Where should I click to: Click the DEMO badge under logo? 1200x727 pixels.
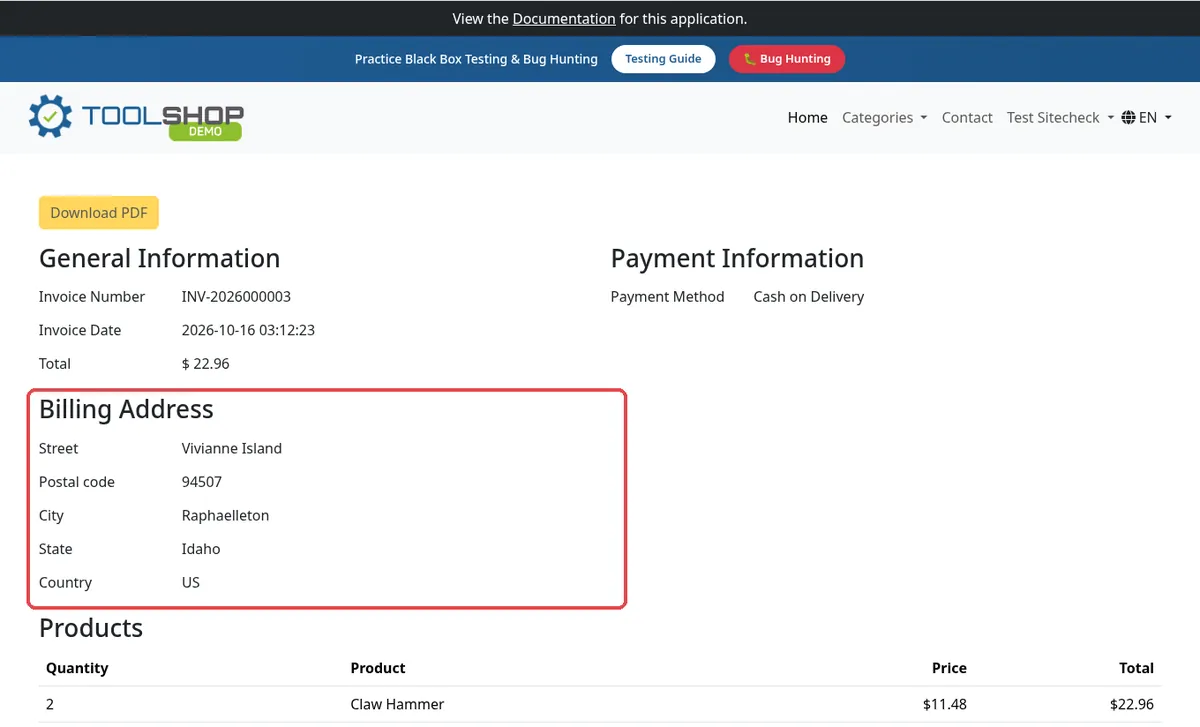coord(205,131)
